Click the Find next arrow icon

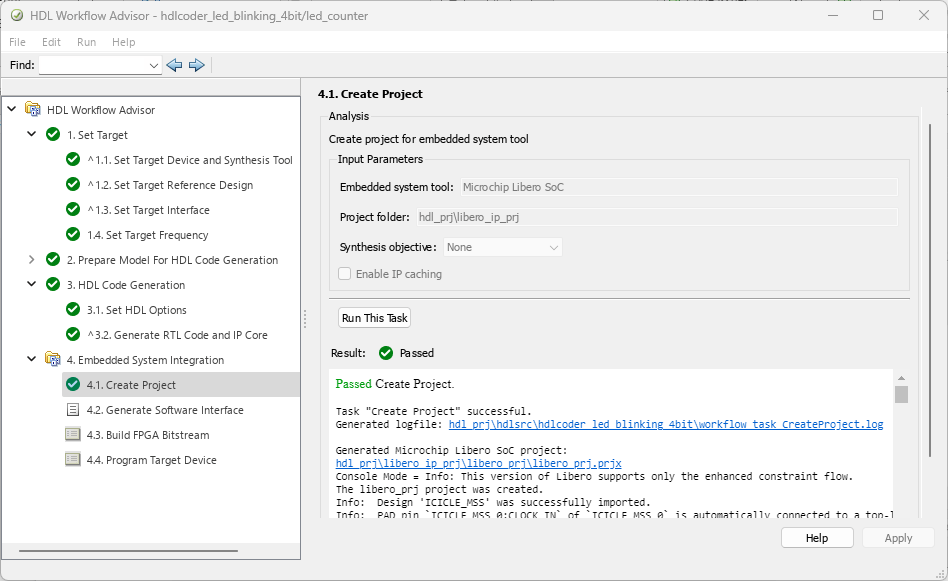pos(197,65)
